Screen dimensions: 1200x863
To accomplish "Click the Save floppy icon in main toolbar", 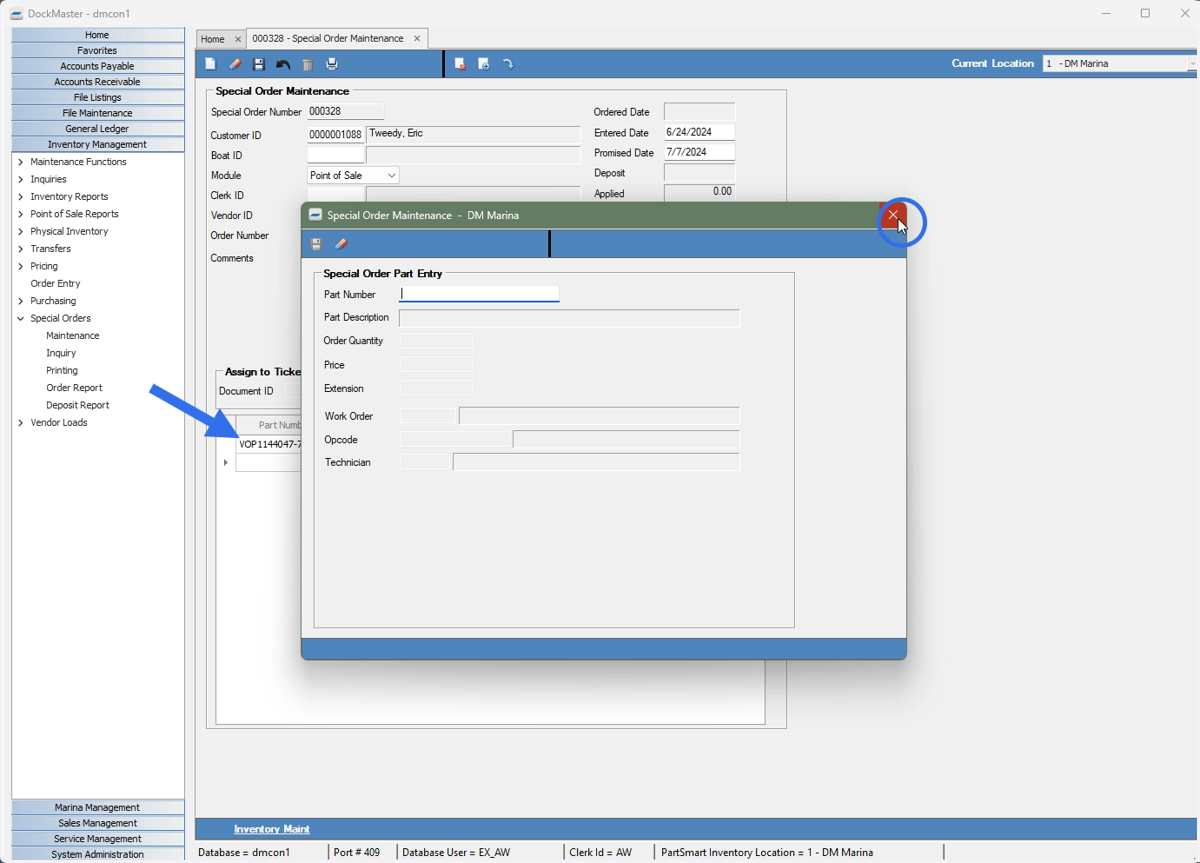I will (259, 64).
